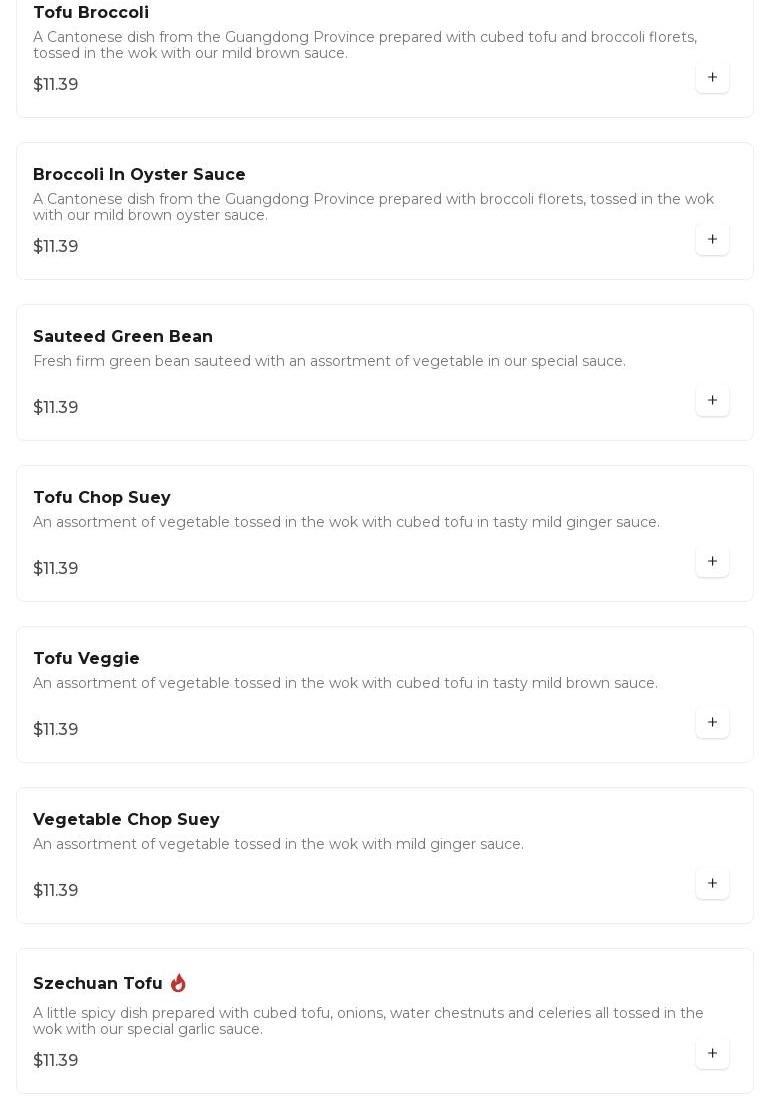Add Szechuan Tofu to the cart
This screenshot has width=770, height=1110.
[712, 1053]
